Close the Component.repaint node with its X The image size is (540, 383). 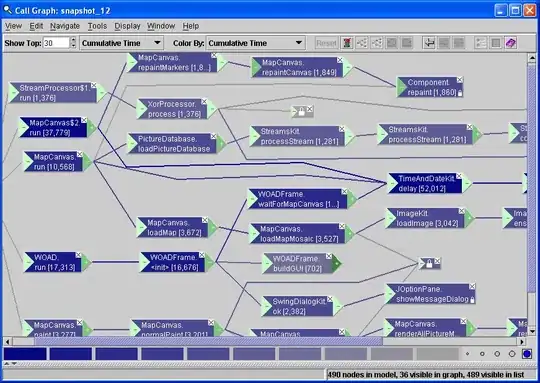pyautogui.click(x=460, y=80)
